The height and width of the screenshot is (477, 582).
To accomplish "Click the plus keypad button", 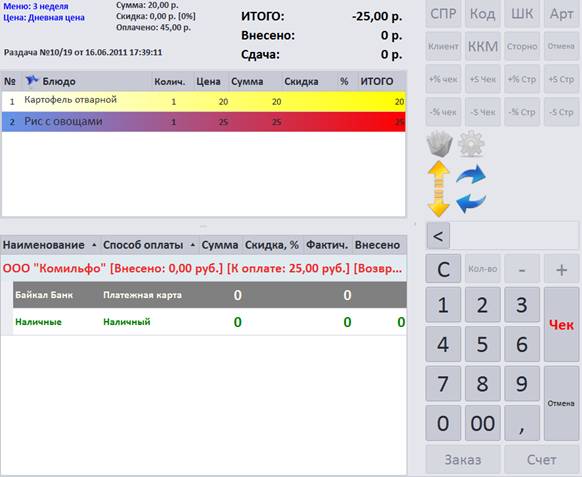I will click(x=562, y=269).
